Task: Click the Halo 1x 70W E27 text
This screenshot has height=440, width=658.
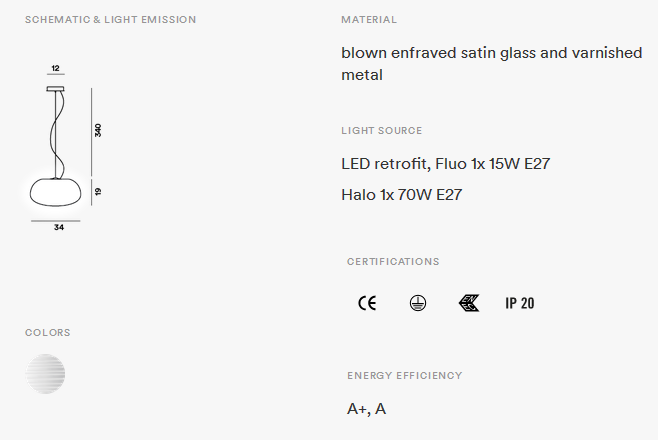Action: 402,195
